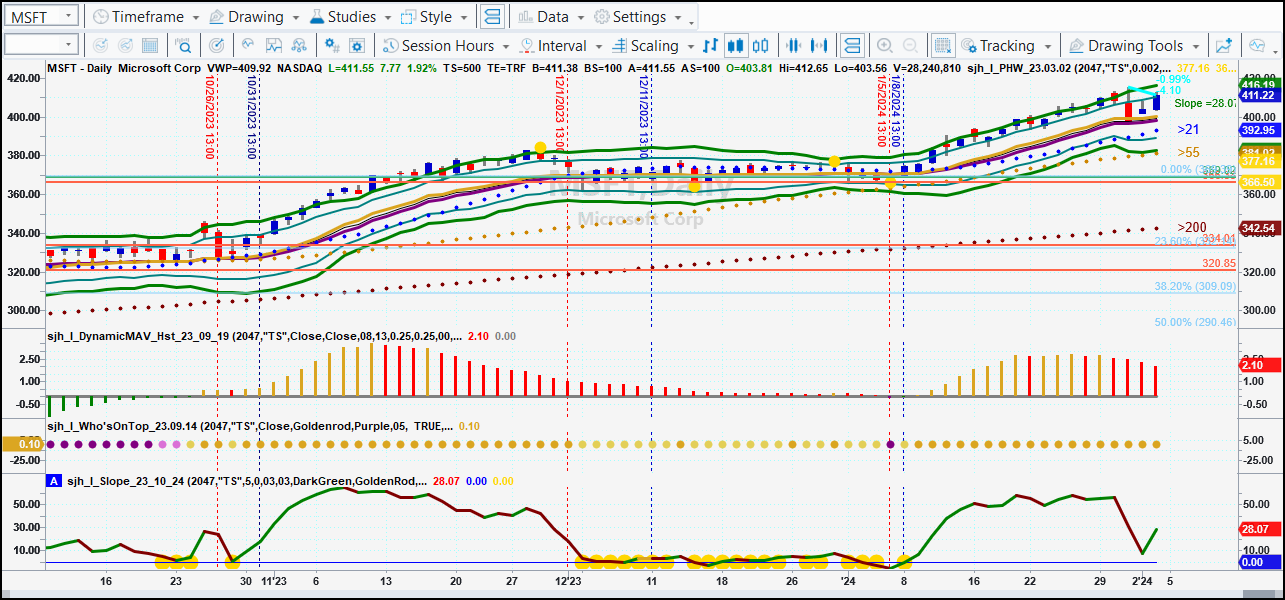Open the gear-with-hash settings icon
Screen dimensions: 1285x600
(x=331, y=46)
